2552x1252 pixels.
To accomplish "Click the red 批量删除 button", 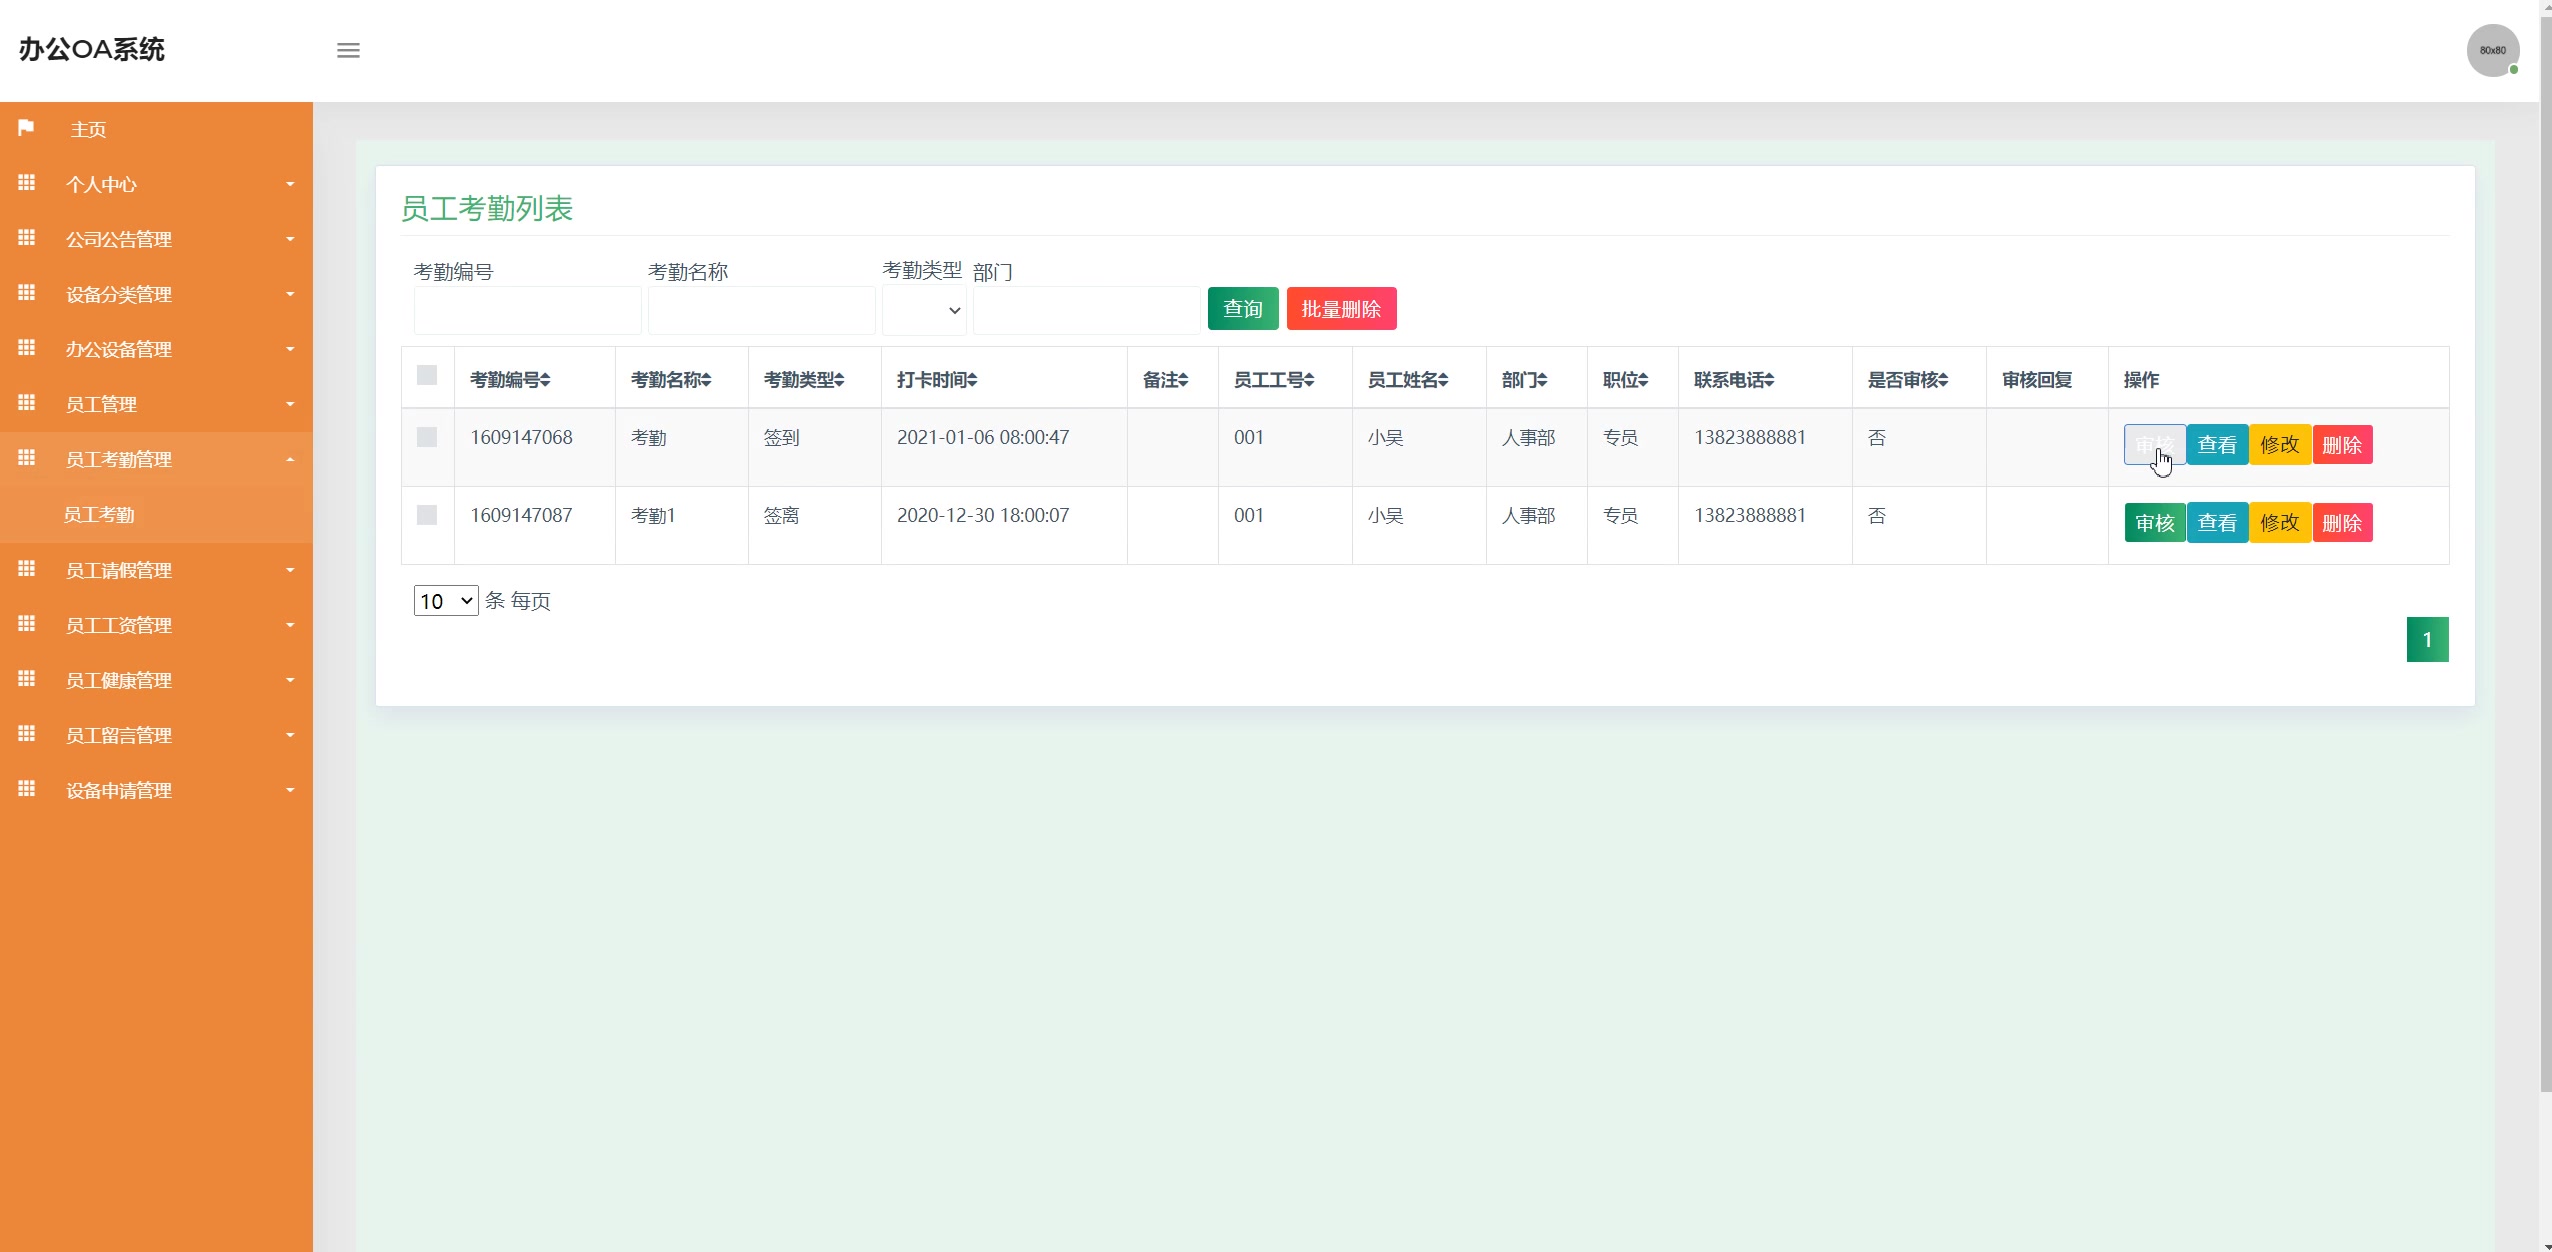I will pyautogui.click(x=1341, y=309).
